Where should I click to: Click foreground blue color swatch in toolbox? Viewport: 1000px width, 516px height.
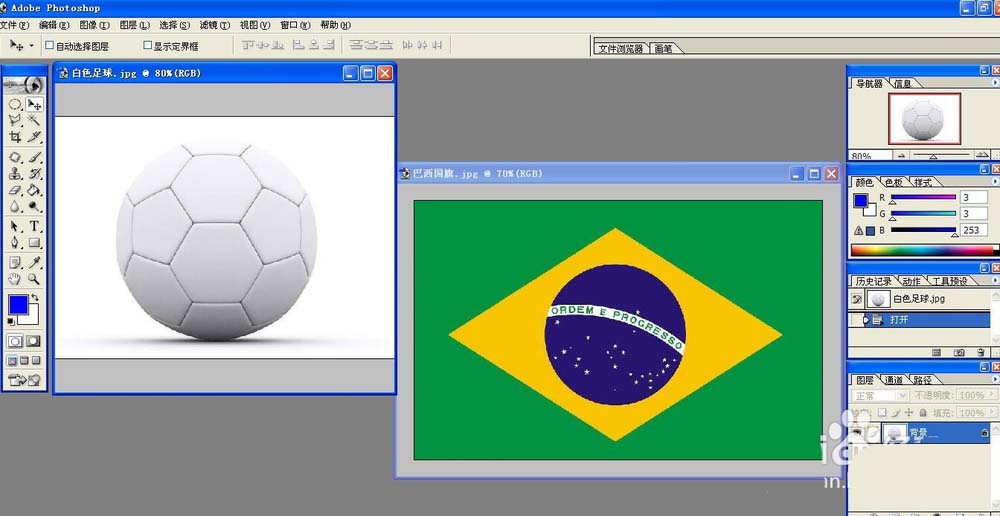pos(18,304)
